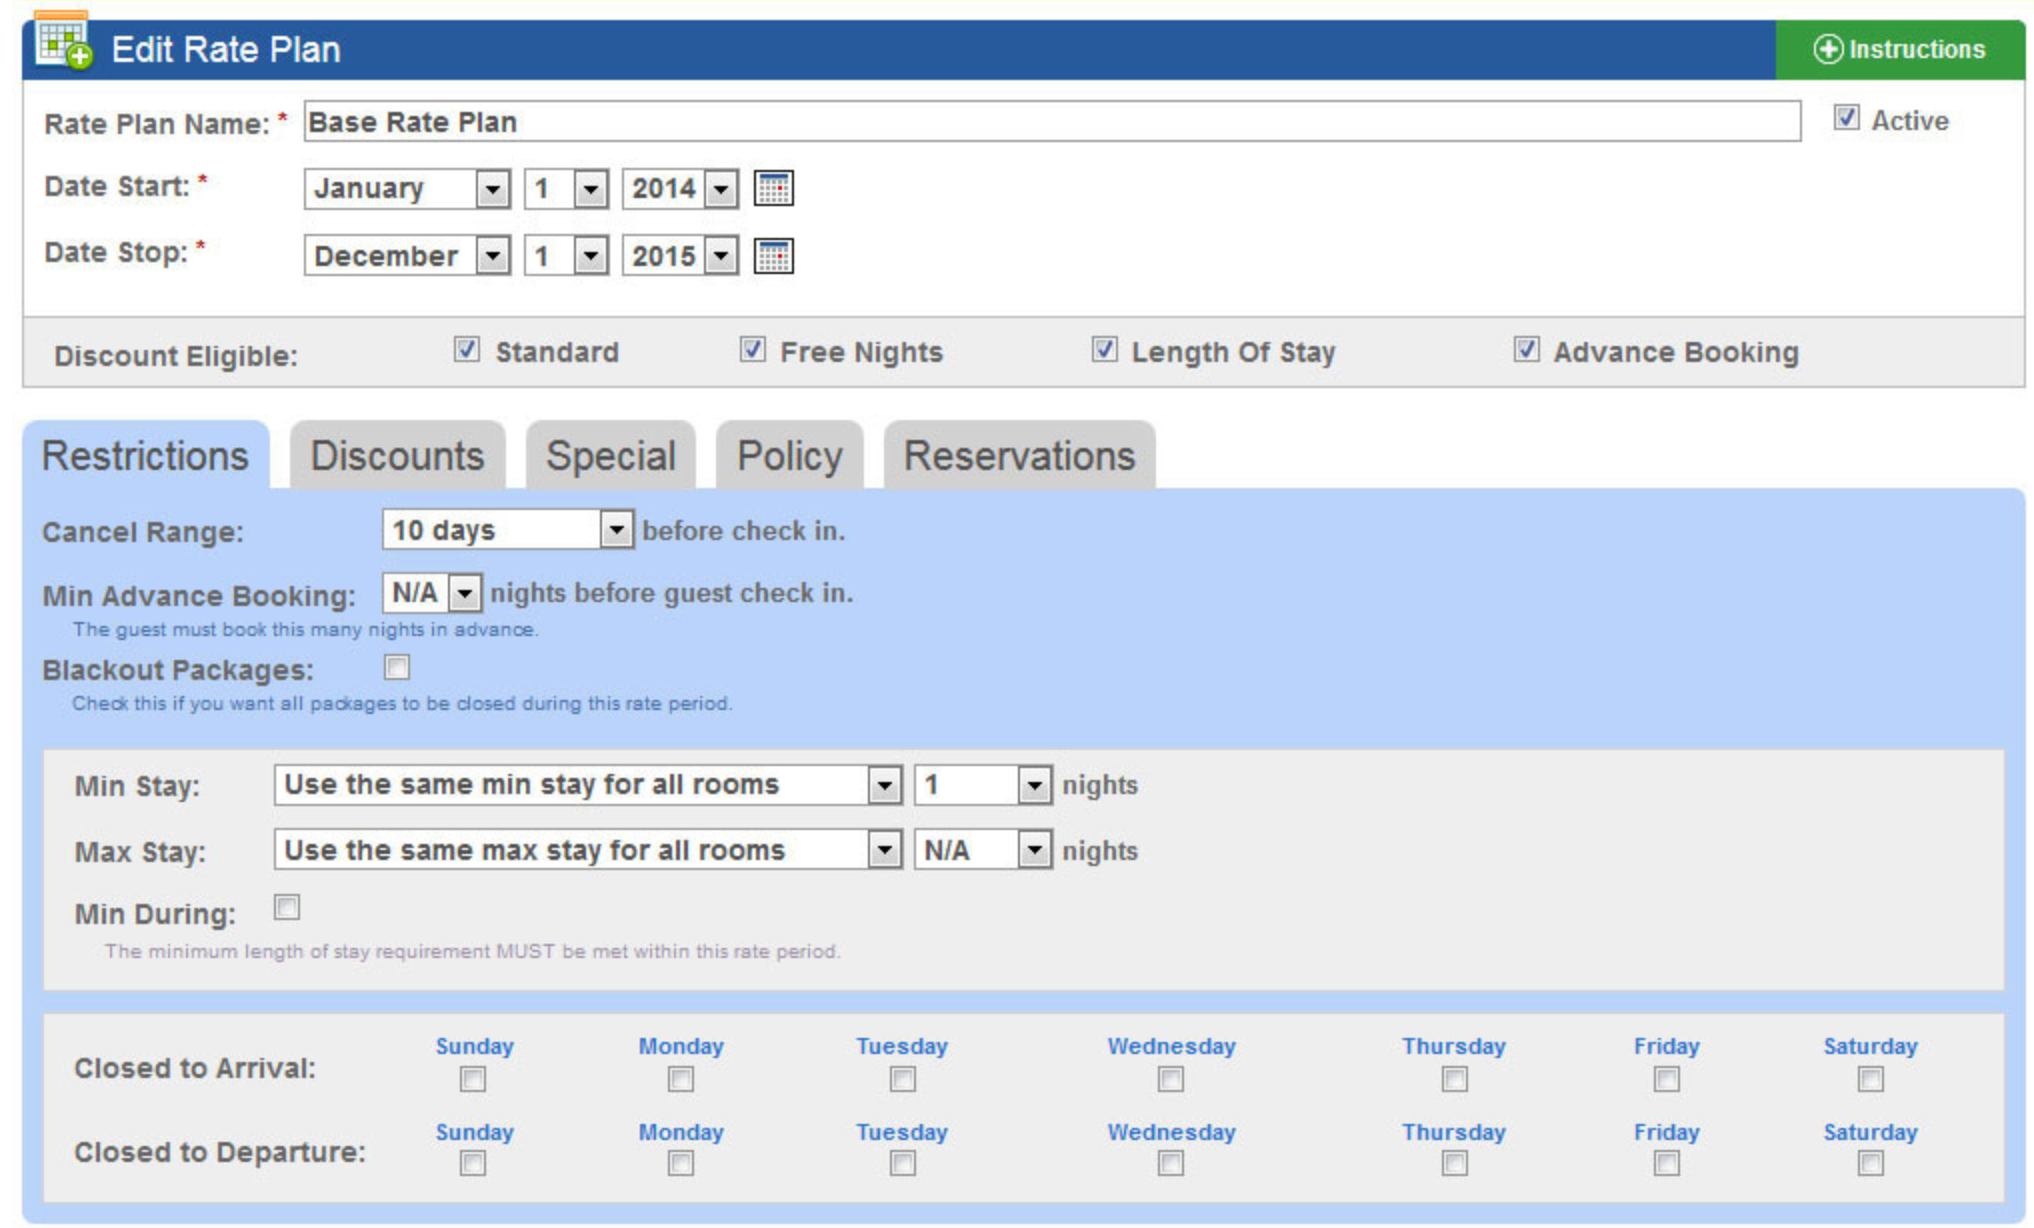Viewport: 2034px width, 1228px height.
Task: Expand the Cancel Range dropdown
Action: coord(616,529)
